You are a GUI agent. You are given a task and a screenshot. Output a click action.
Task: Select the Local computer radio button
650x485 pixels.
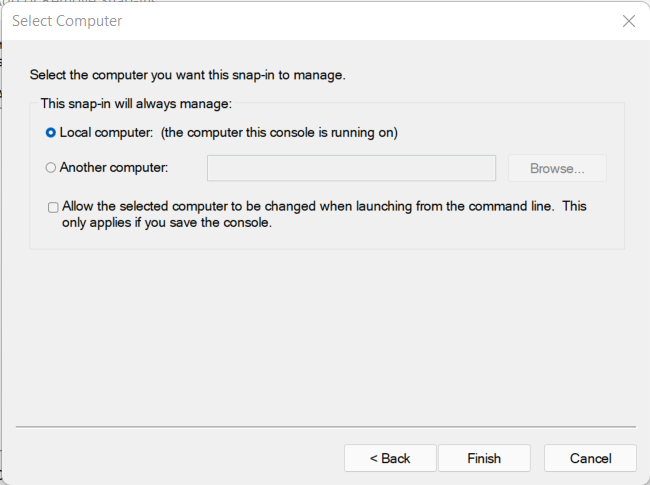click(51, 132)
